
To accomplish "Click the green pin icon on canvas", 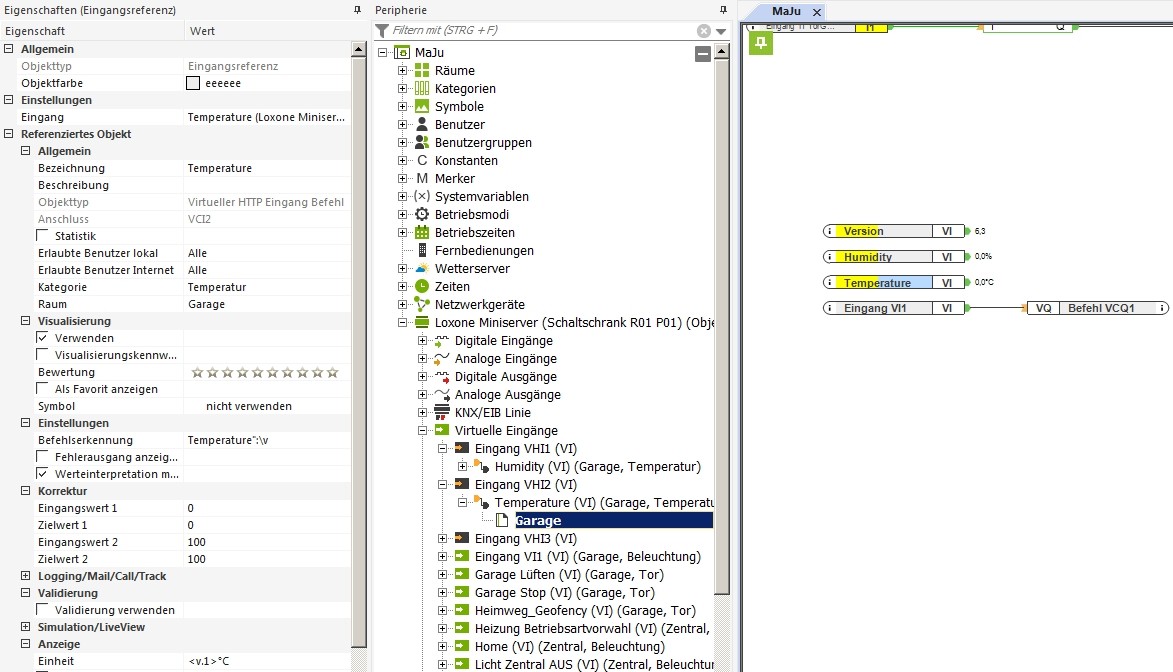I will (x=761, y=43).
